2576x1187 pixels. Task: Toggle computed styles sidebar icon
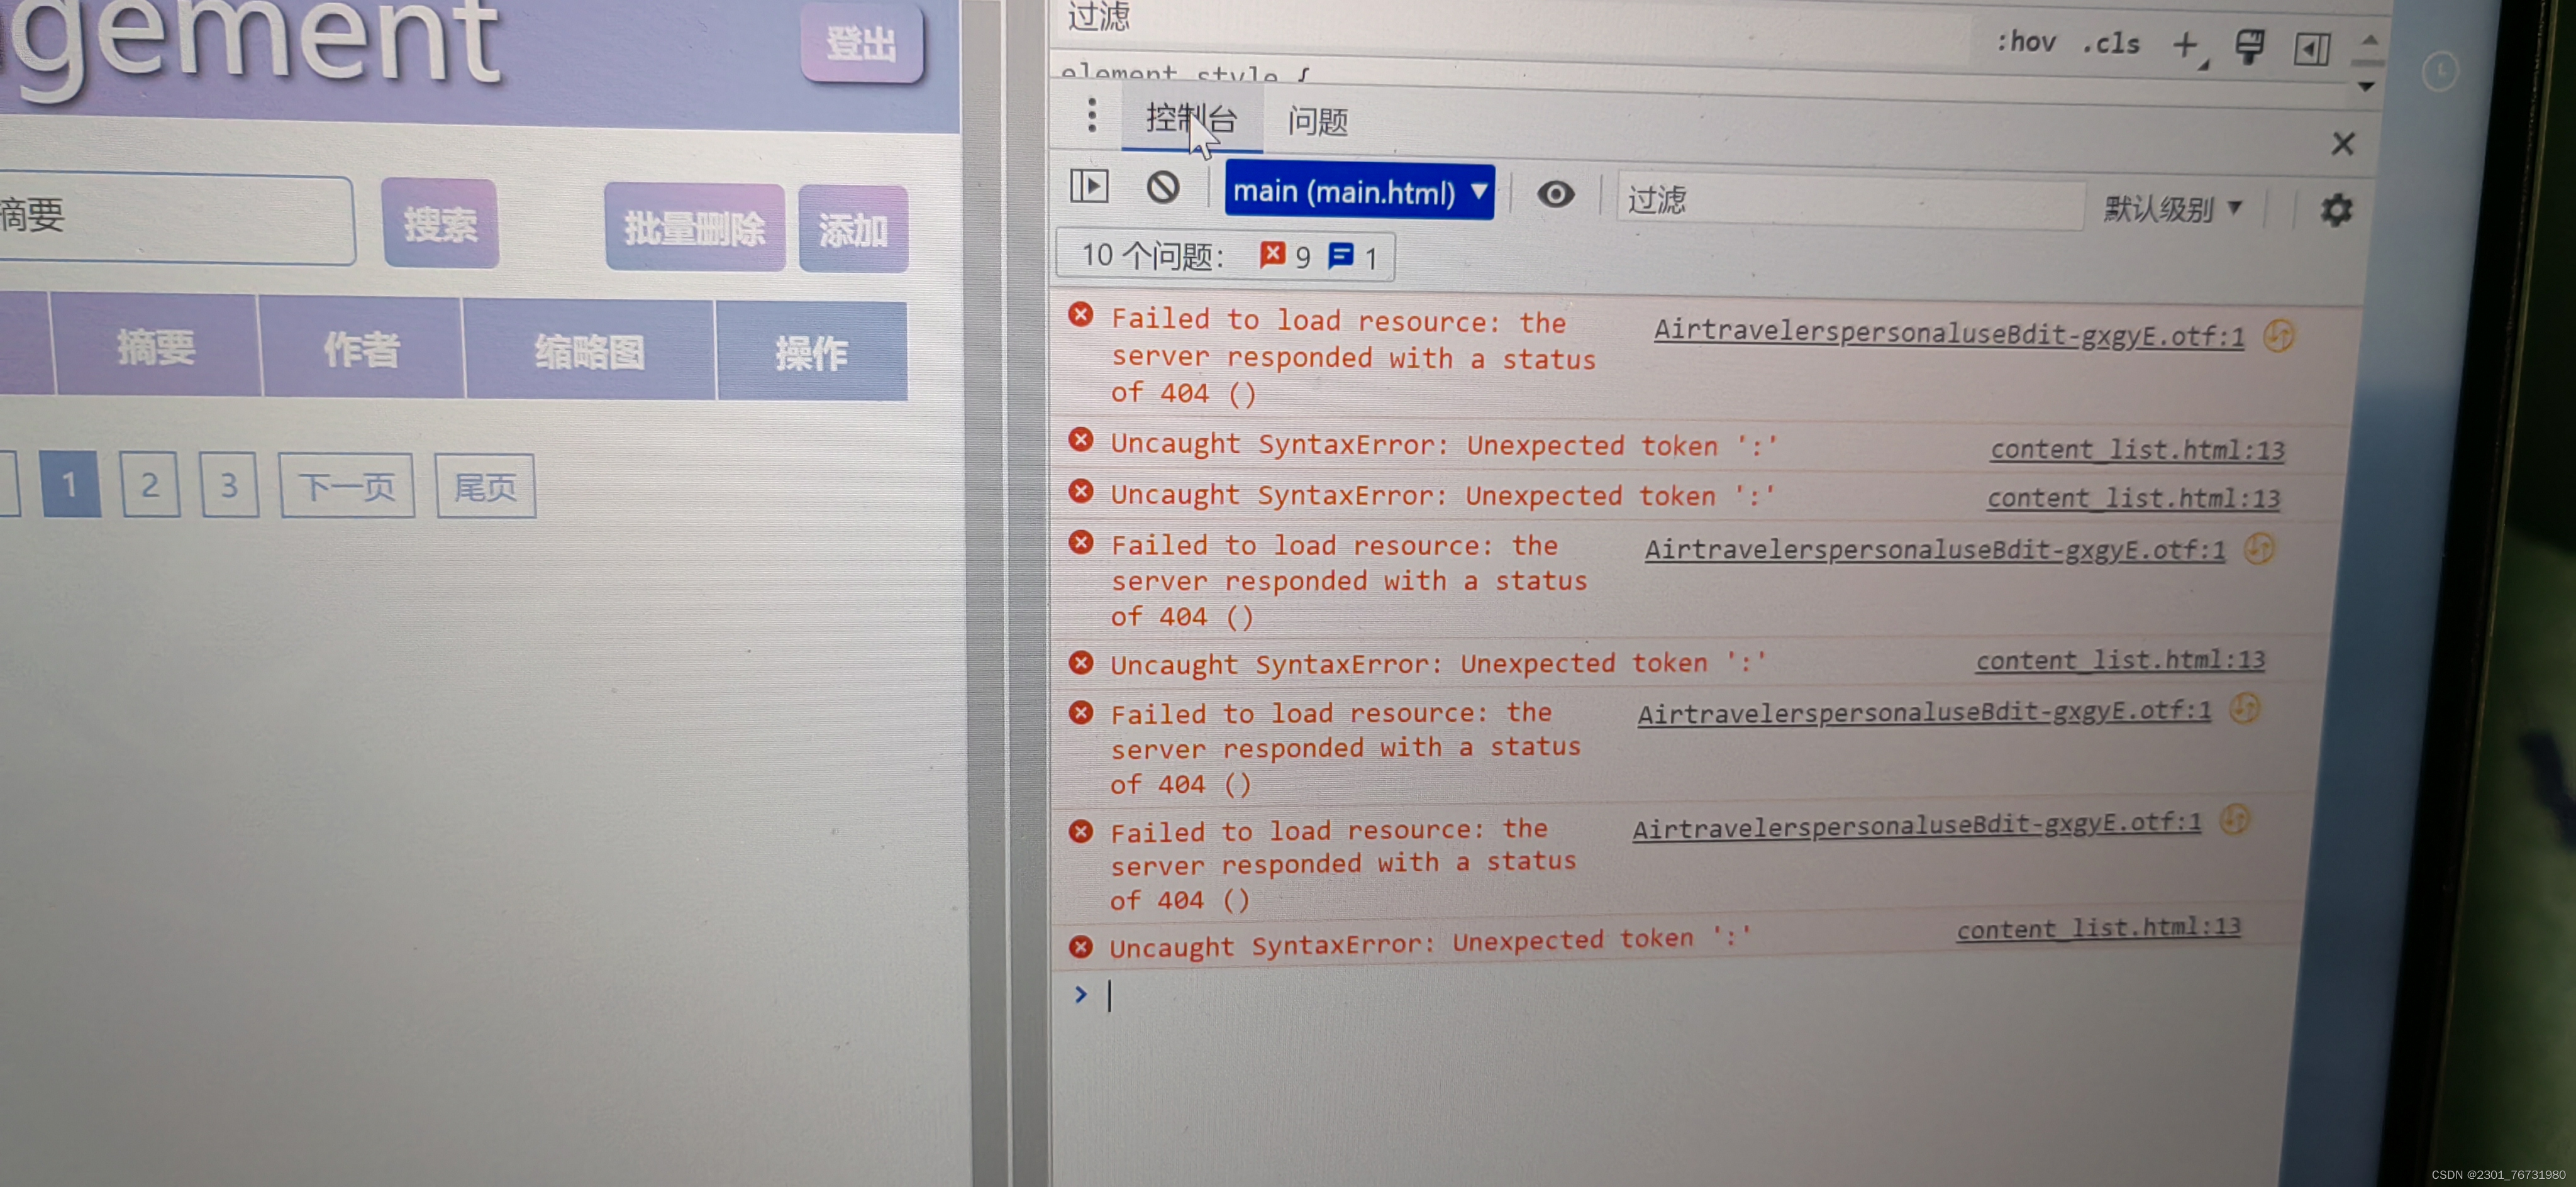[2312, 49]
